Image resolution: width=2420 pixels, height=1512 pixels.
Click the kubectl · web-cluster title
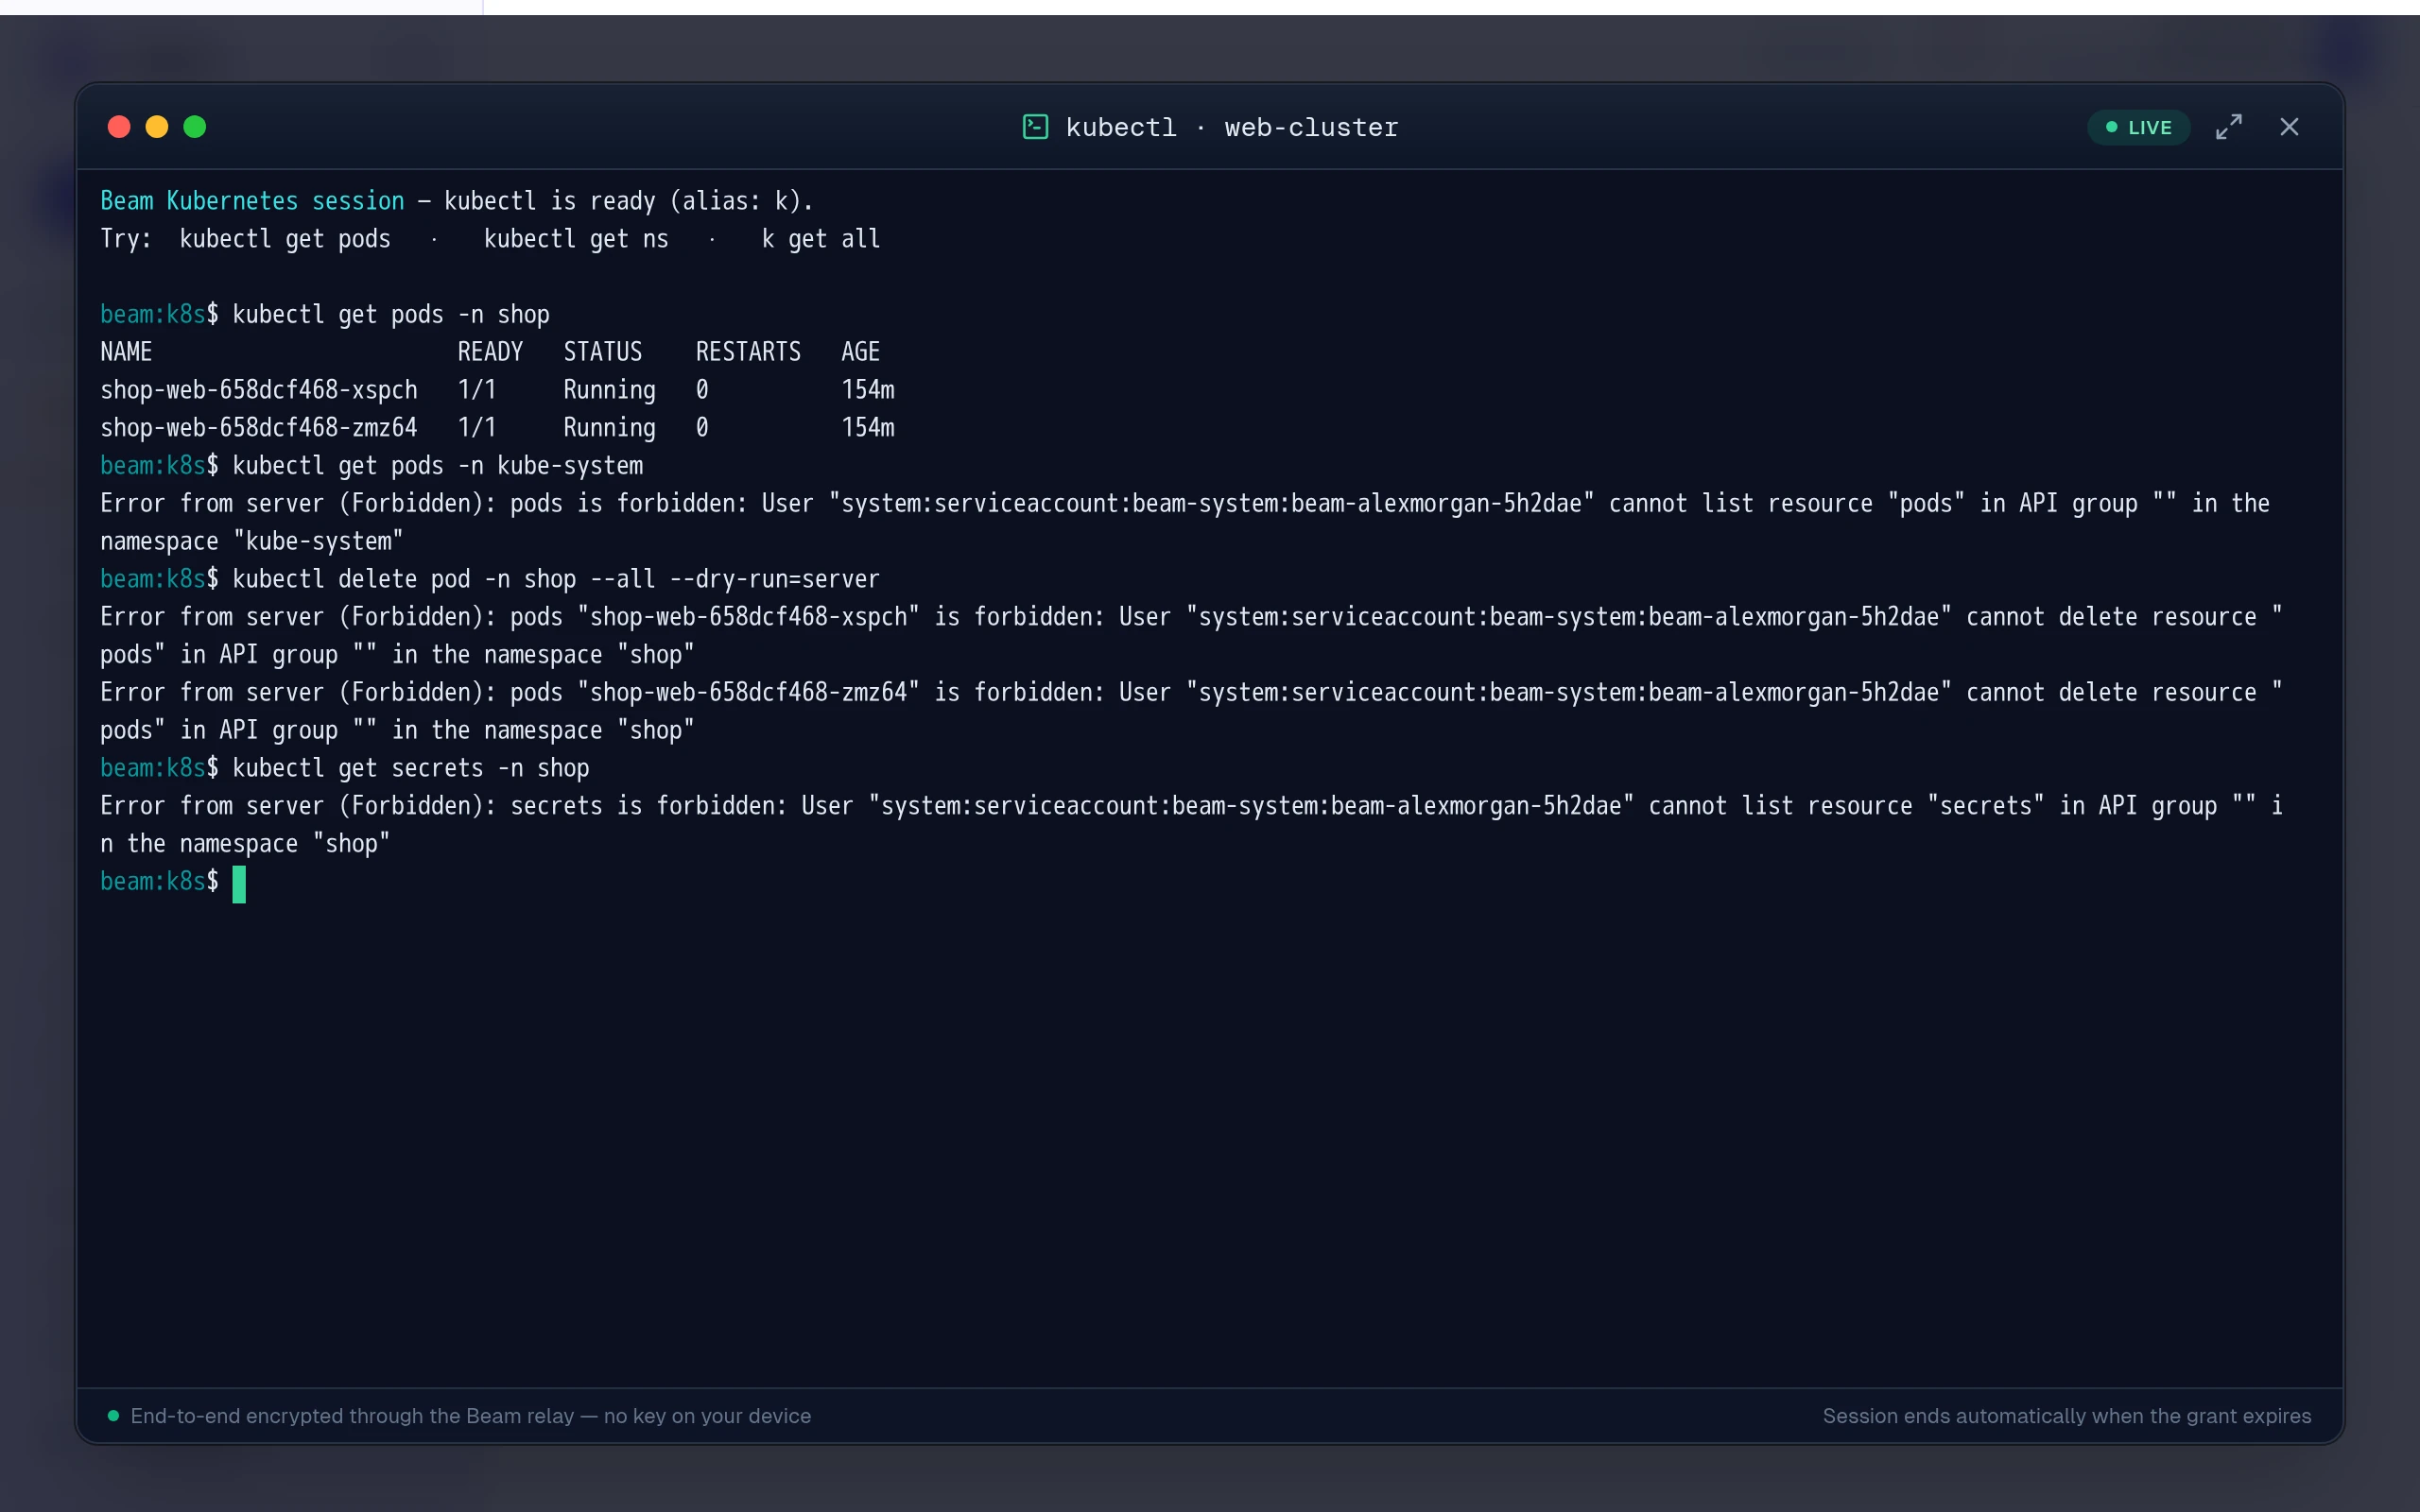(x=1232, y=128)
